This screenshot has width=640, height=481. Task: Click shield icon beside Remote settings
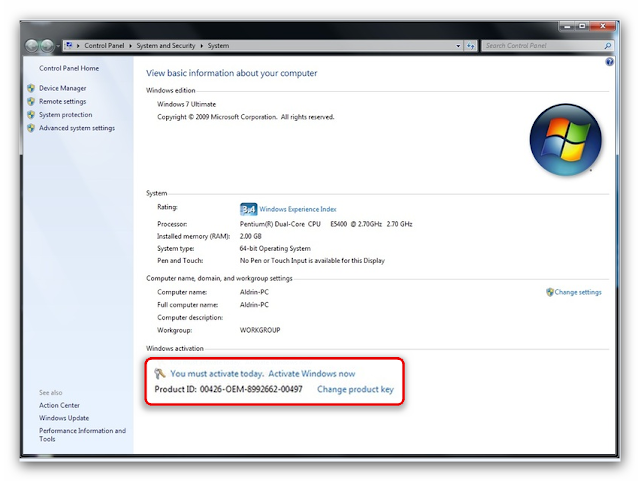pyautogui.click(x=31, y=101)
